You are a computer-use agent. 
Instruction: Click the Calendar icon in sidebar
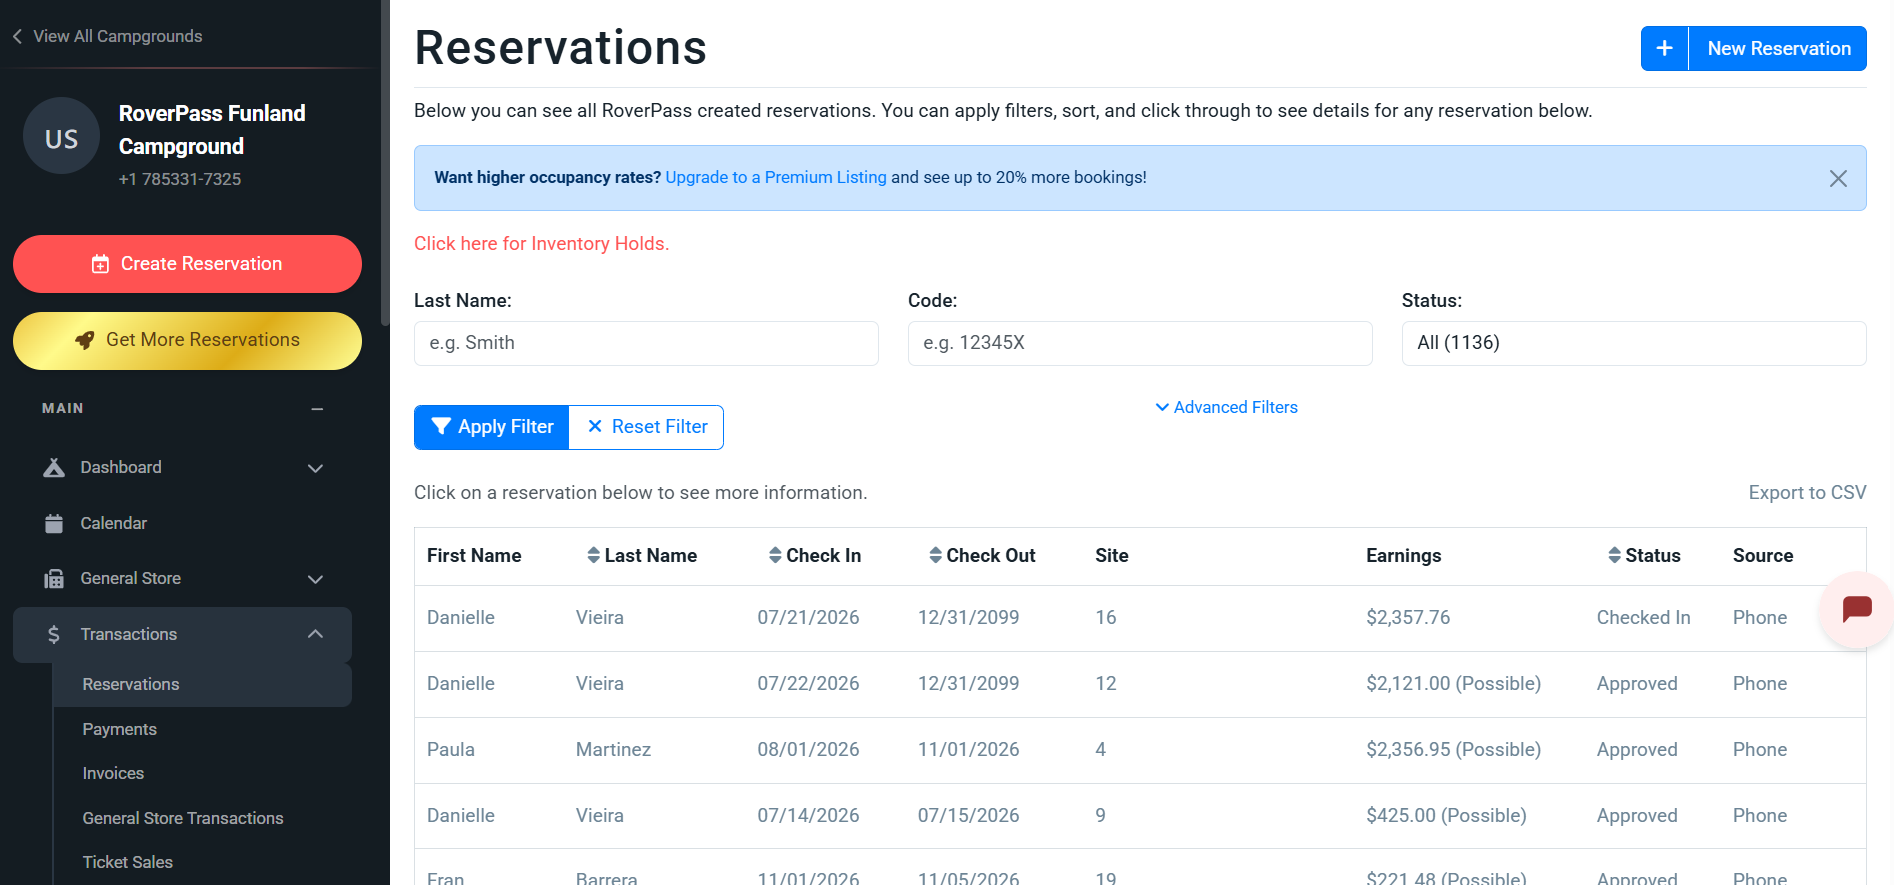tap(54, 523)
